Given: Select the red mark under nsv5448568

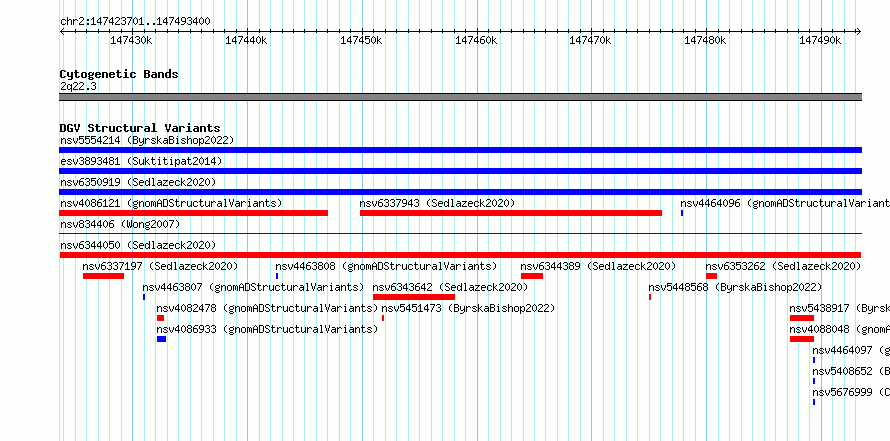Looking at the screenshot, I should 650,297.
